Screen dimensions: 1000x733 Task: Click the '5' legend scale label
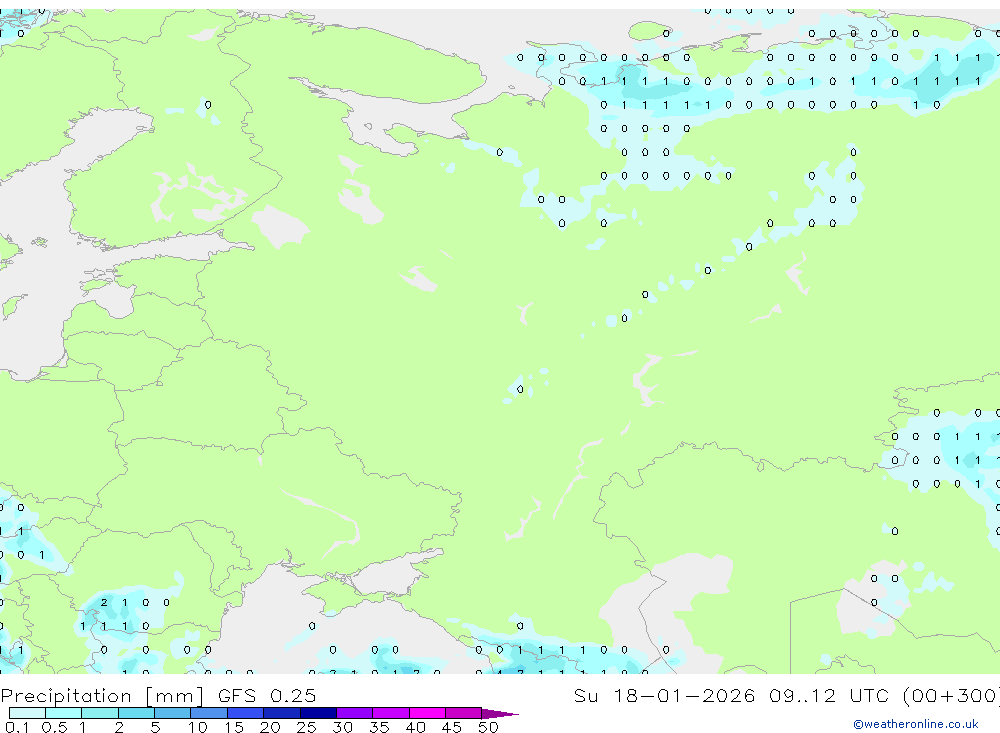click(x=155, y=727)
